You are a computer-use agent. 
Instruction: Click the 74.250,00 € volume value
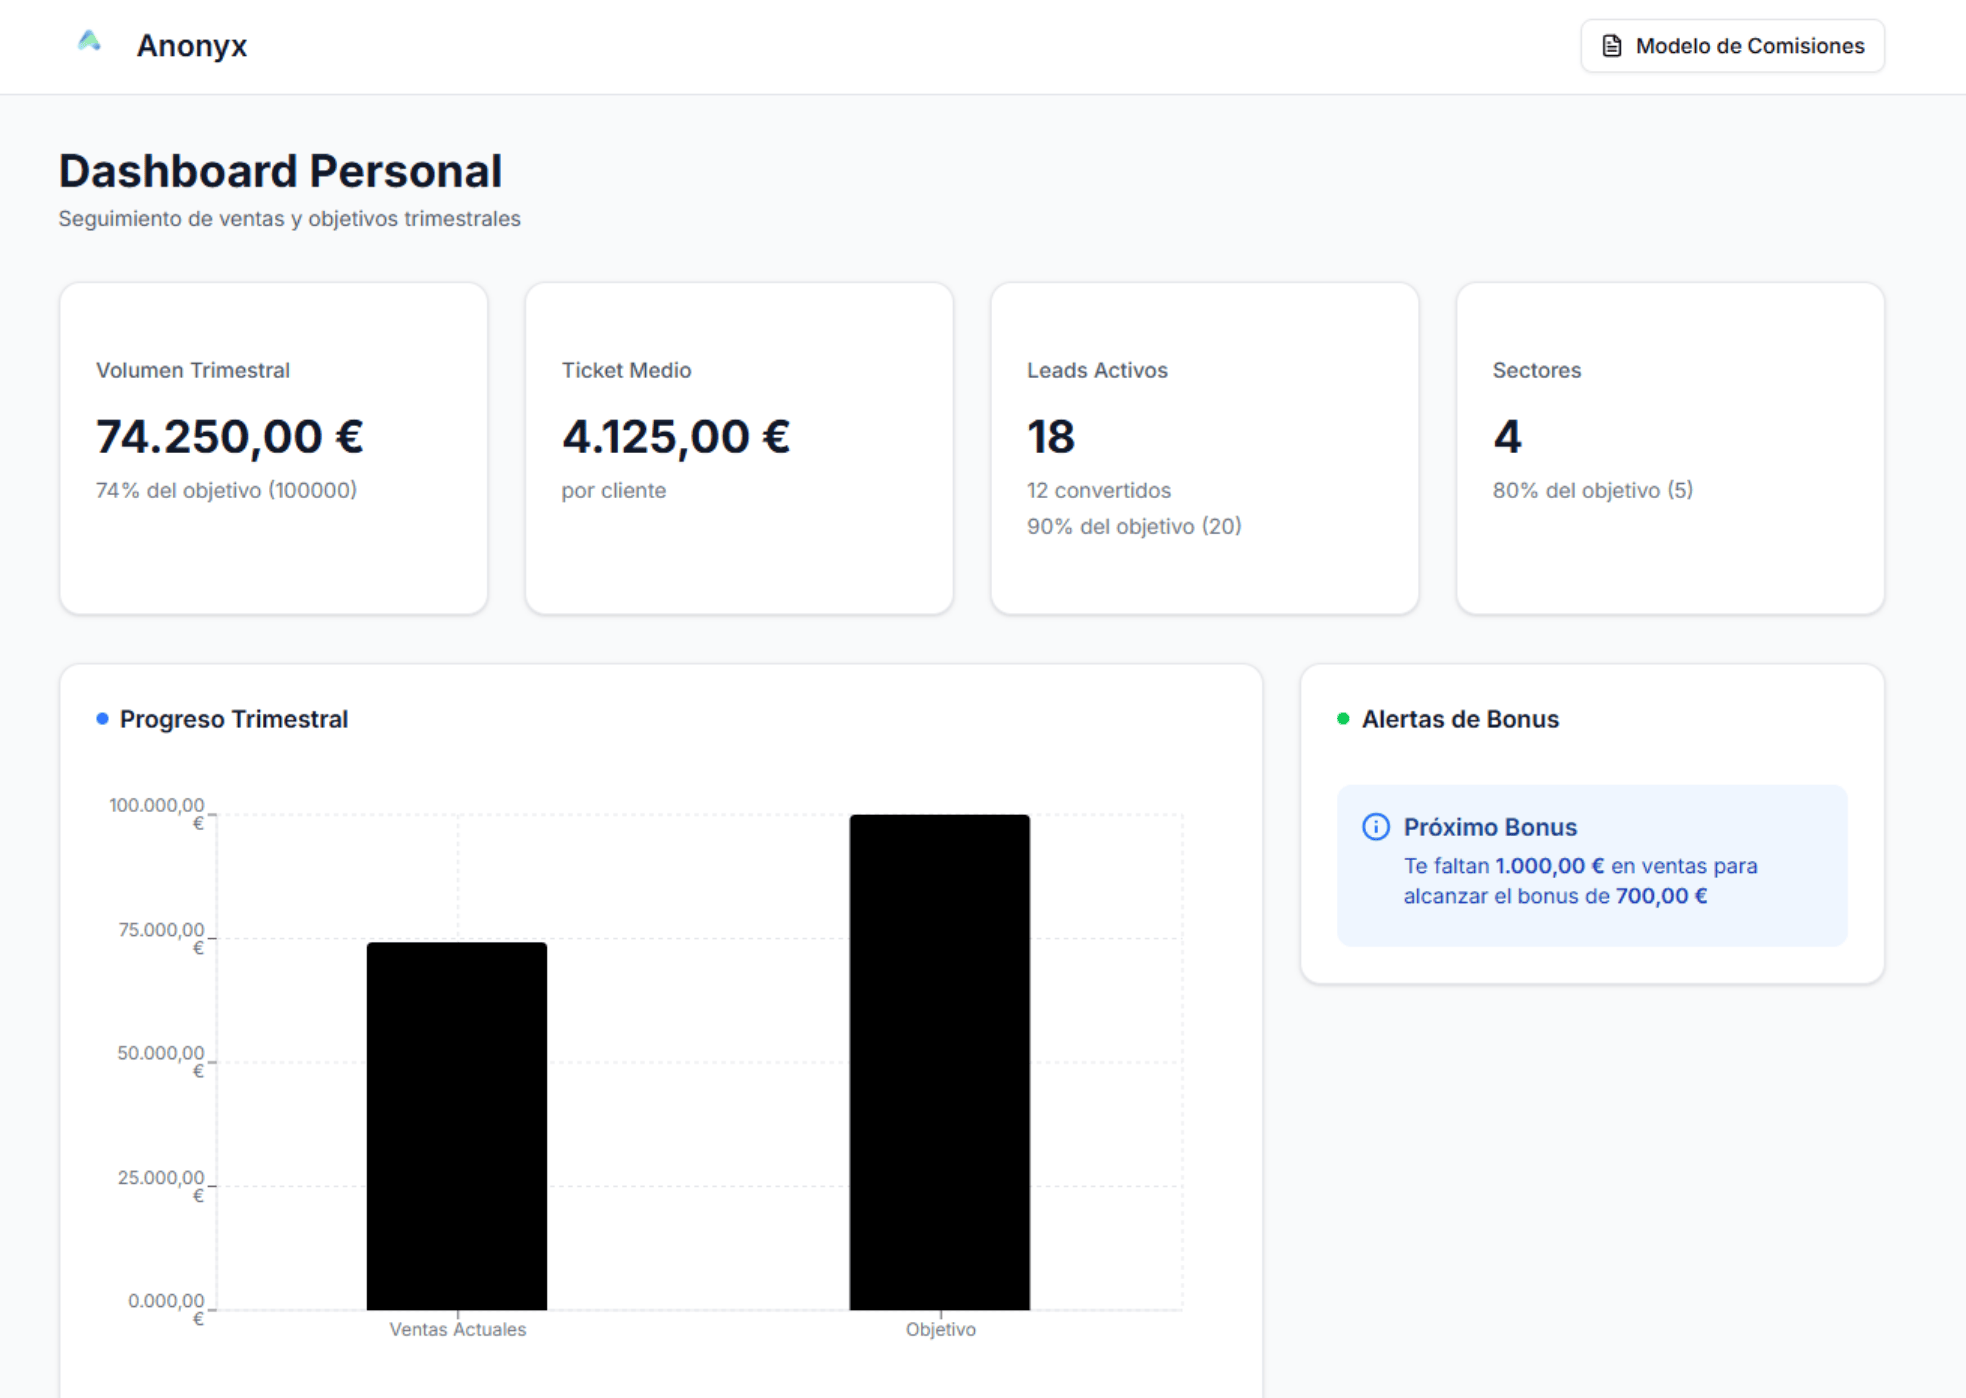[229, 437]
